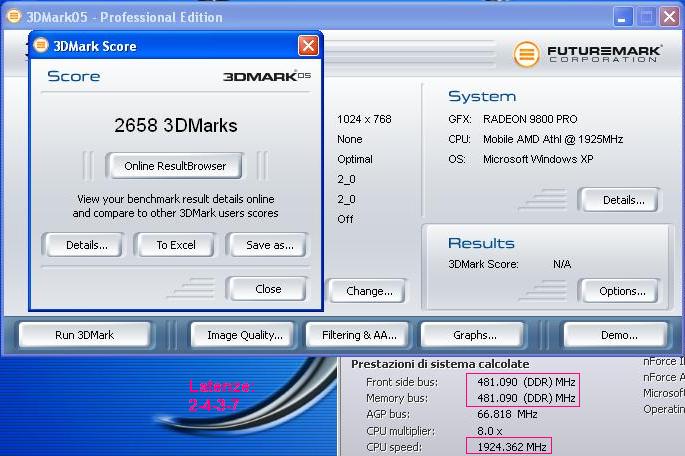This screenshot has width=685, height=456.
Task: Click the System section heading
Action: [482, 97]
